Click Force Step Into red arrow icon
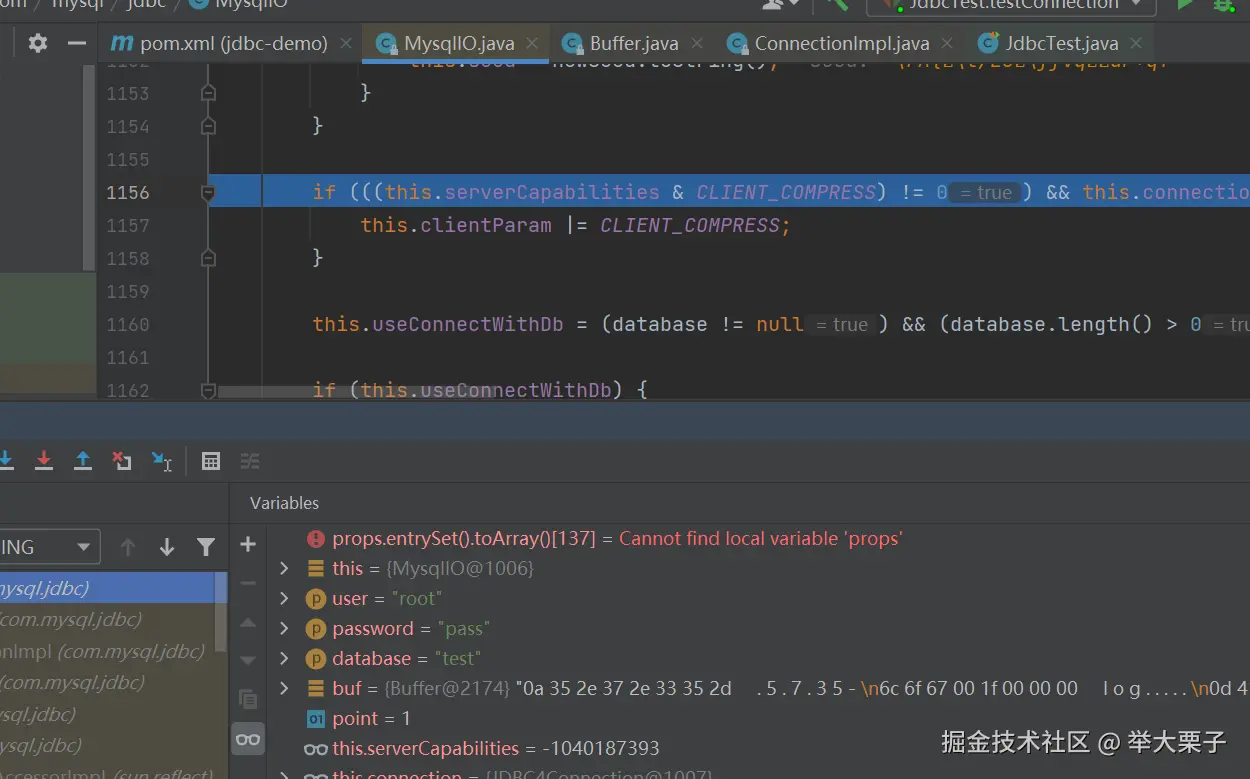This screenshot has width=1250, height=779. (x=44, y=461)
